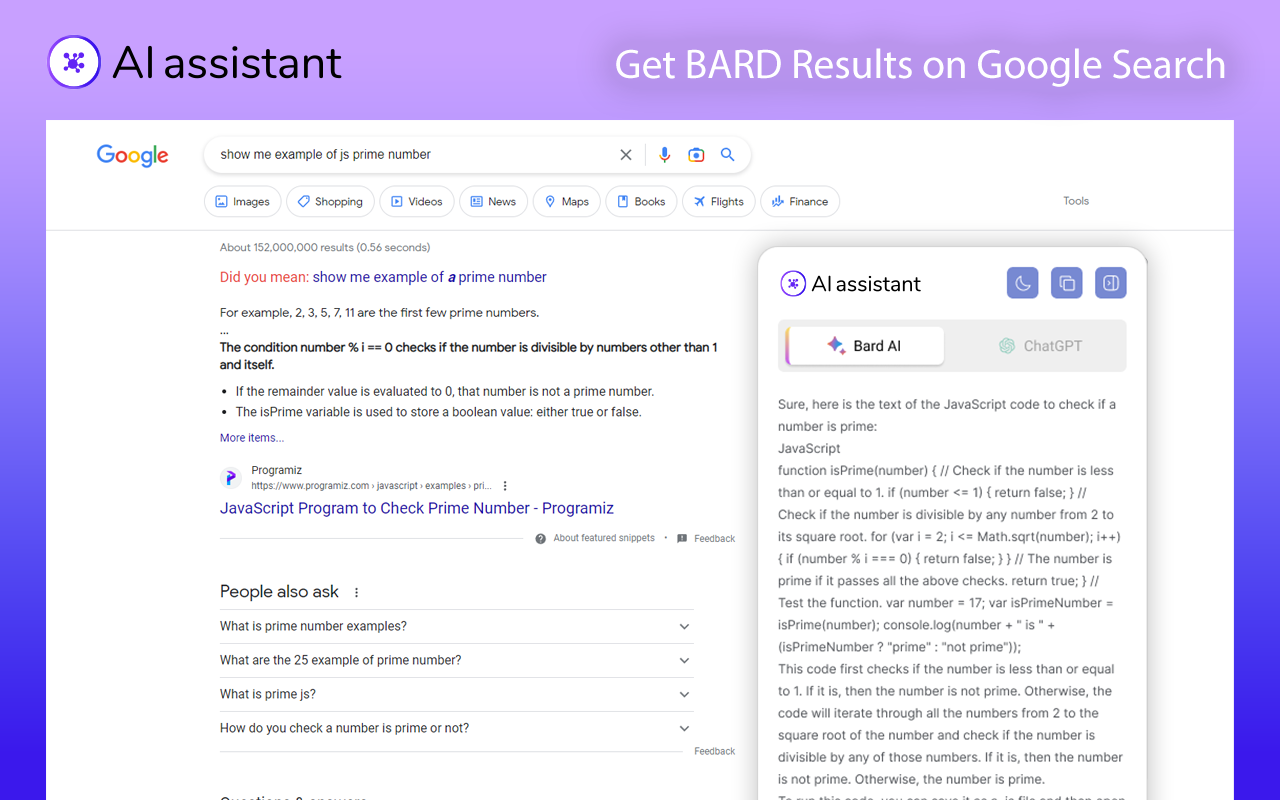Open the News search tab
The width and height of the screenshot is (1280, 800).
coord(493,201)
